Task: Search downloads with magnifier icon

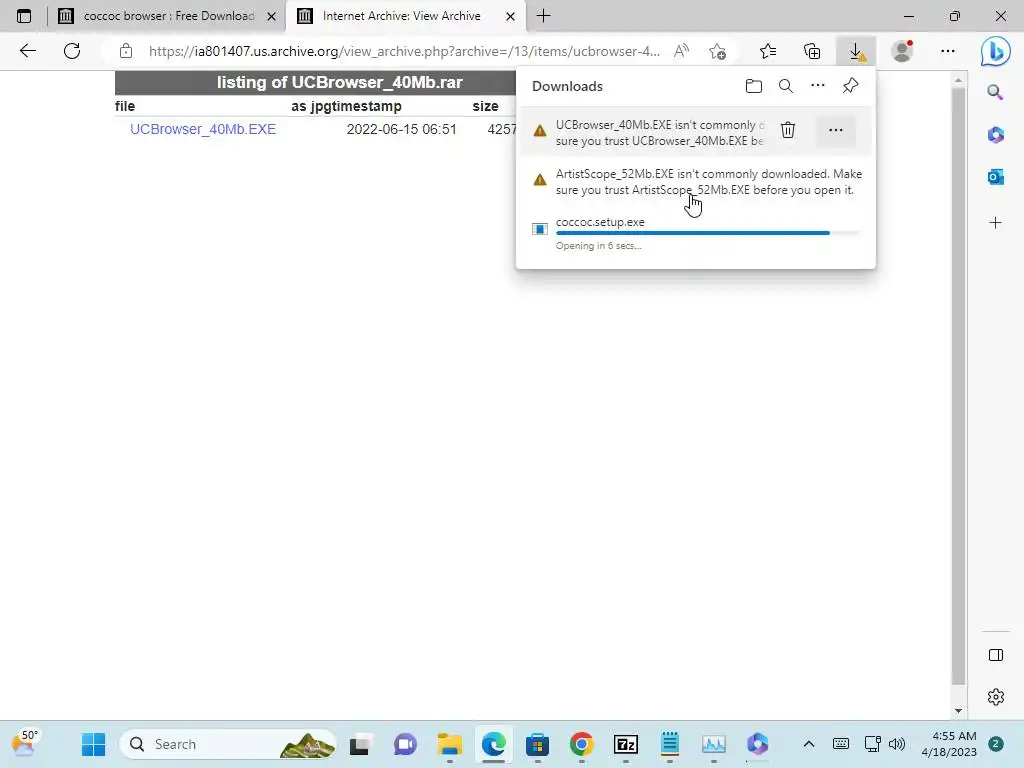Action: 786,86
